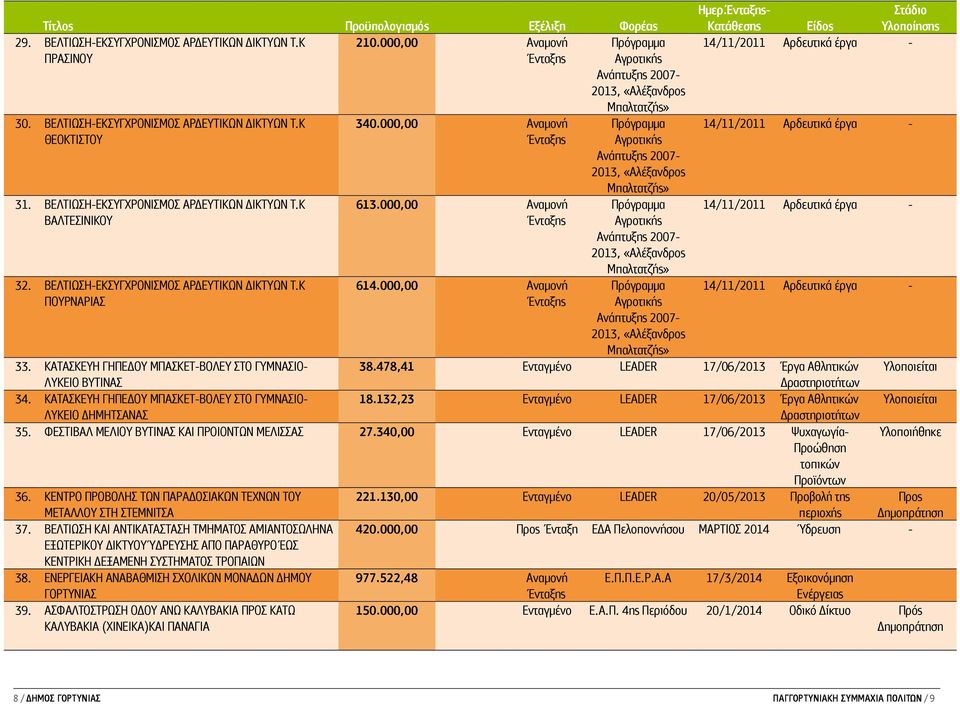Click 'LEADER' agency in row 36
960x704 pixels.
pyautogui.click(x=638, y=496)
